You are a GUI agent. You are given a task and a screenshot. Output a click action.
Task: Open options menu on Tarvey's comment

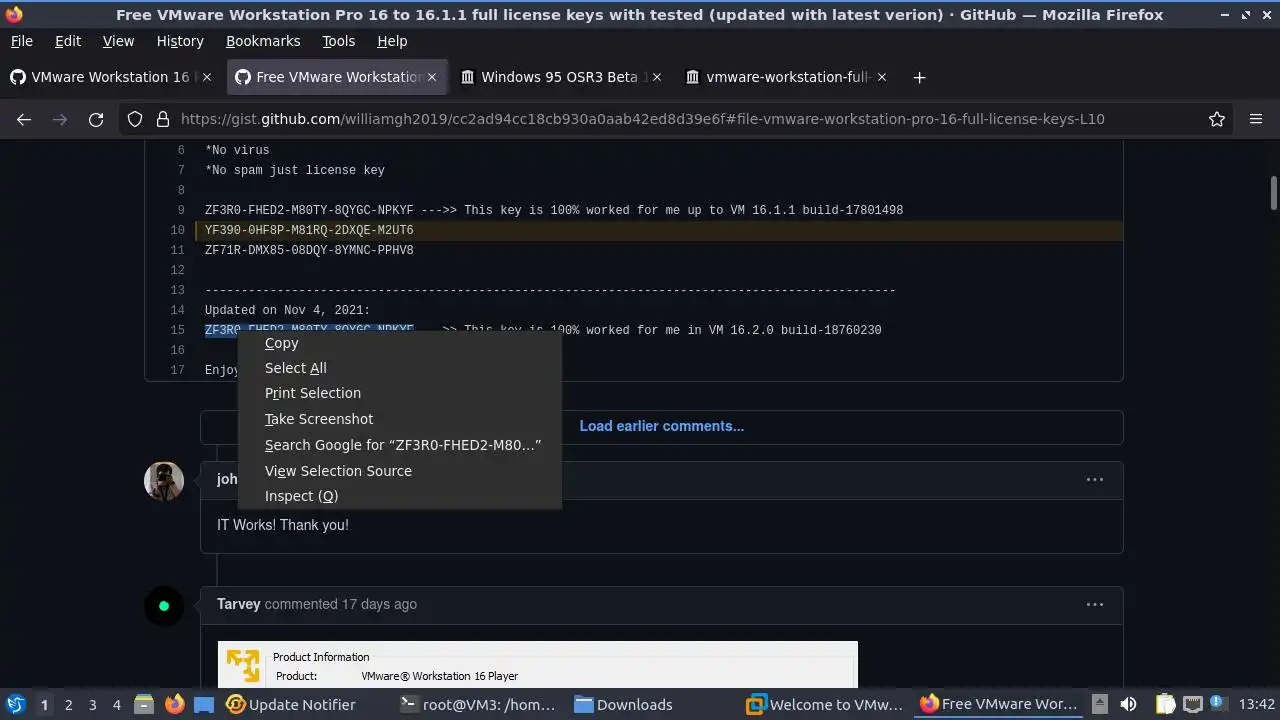pyautogui.click(x=1095, y=604)
